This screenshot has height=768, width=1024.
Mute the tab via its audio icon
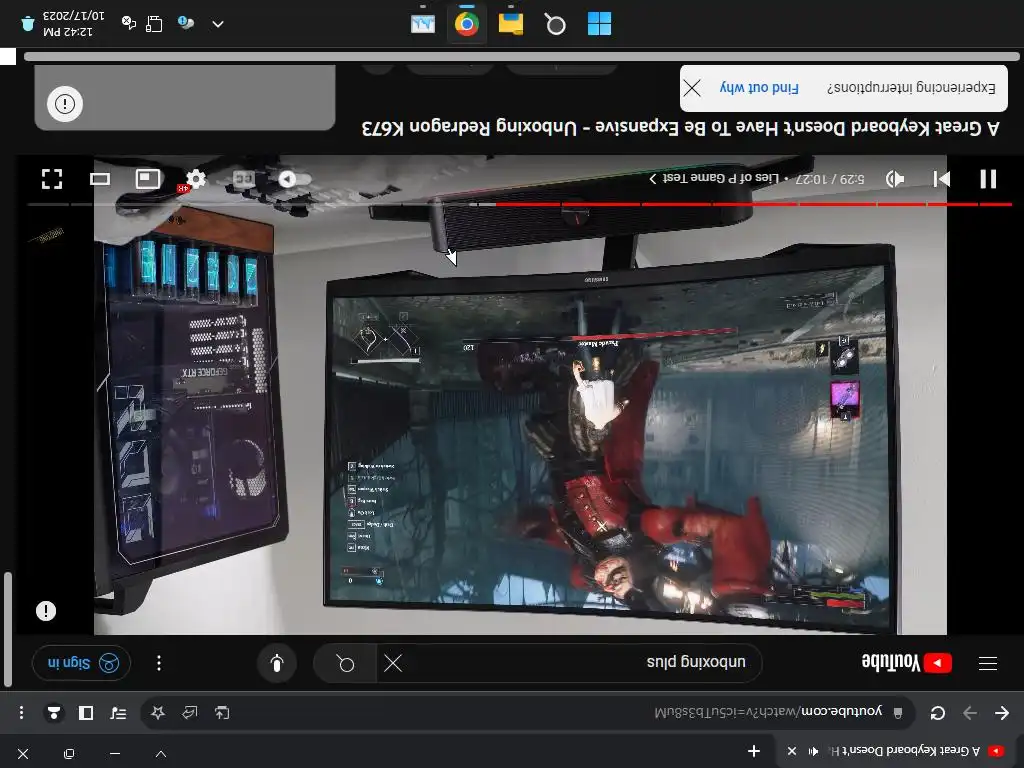(x=814, y=752)
